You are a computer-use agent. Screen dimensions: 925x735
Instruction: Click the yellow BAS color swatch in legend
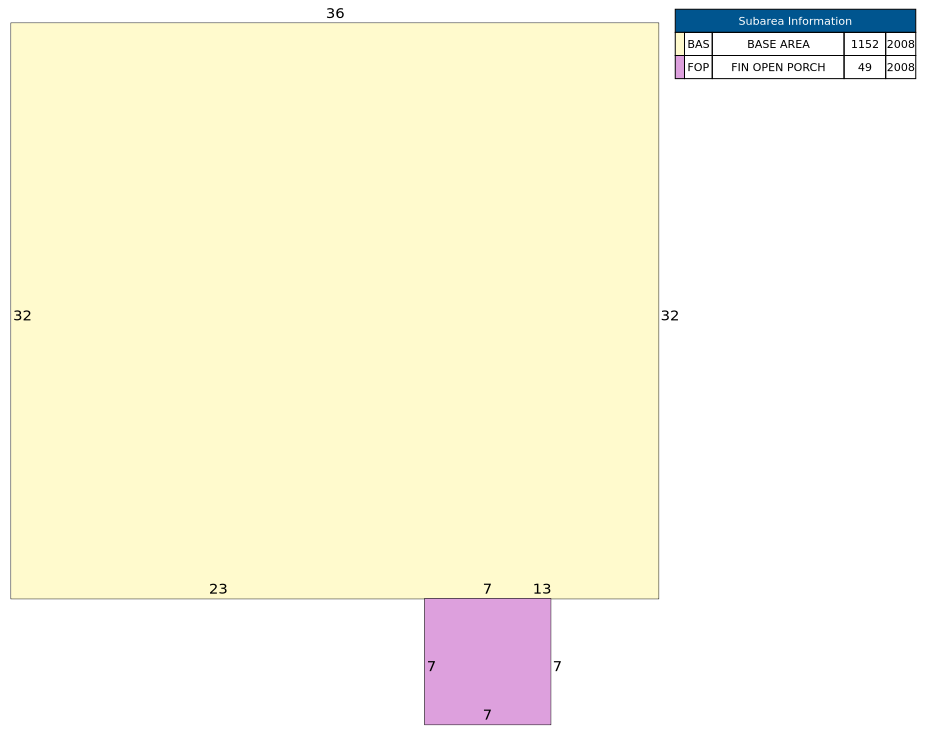click(680, 44)
